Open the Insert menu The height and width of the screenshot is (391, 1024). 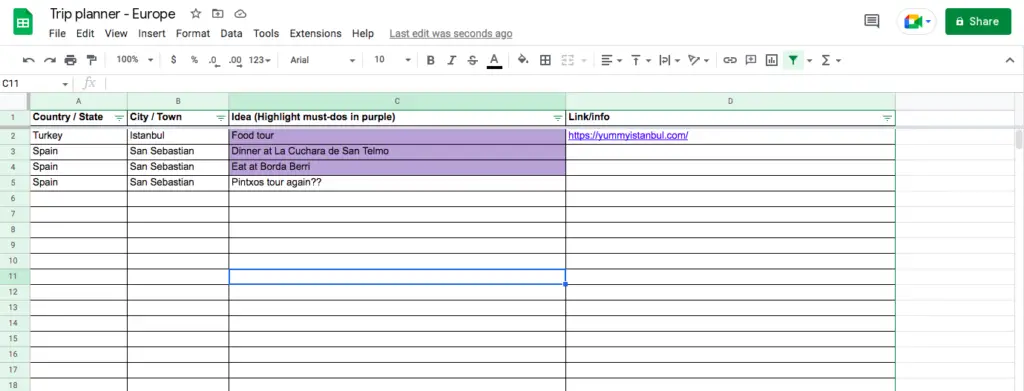click(x=152, y=33)
